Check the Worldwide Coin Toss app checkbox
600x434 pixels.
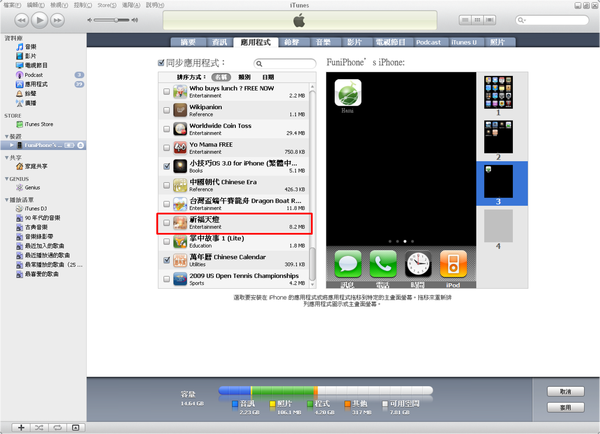(x=166, y=129)
